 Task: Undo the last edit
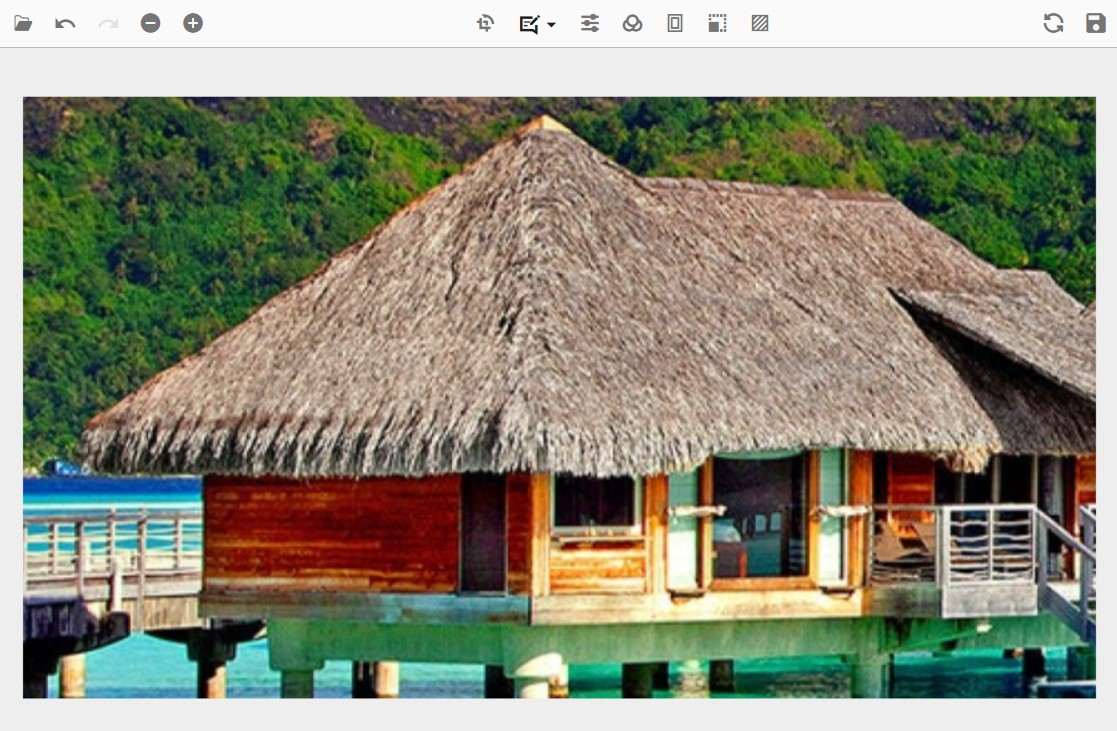[65, 23]
